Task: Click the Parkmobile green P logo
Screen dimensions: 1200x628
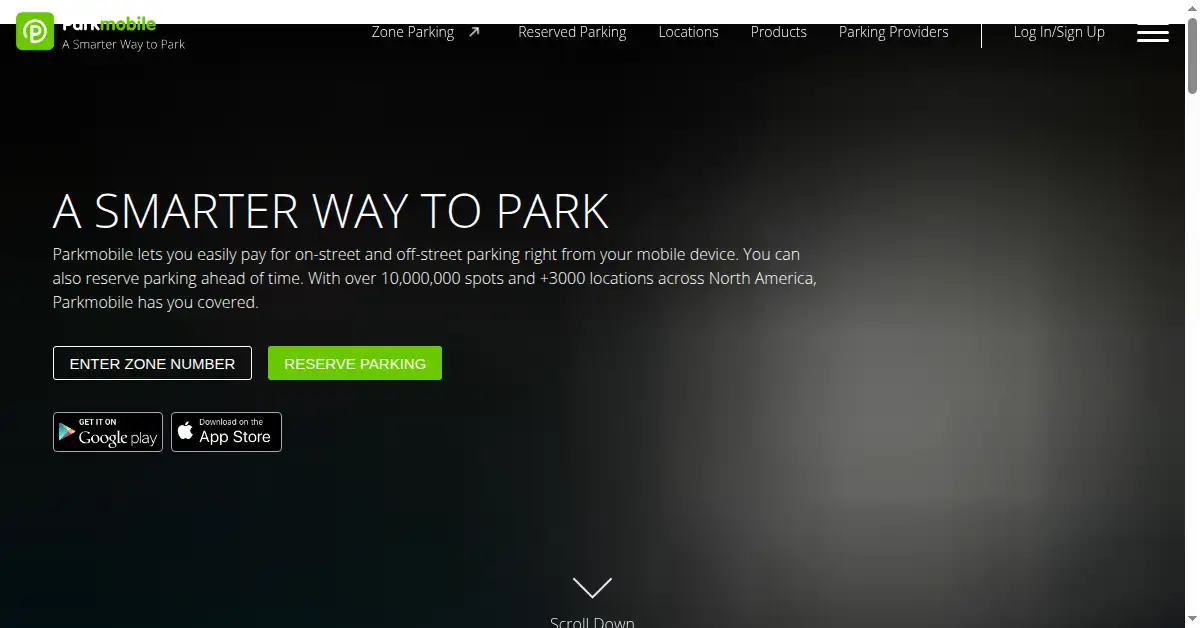Action: pos(35,32)
